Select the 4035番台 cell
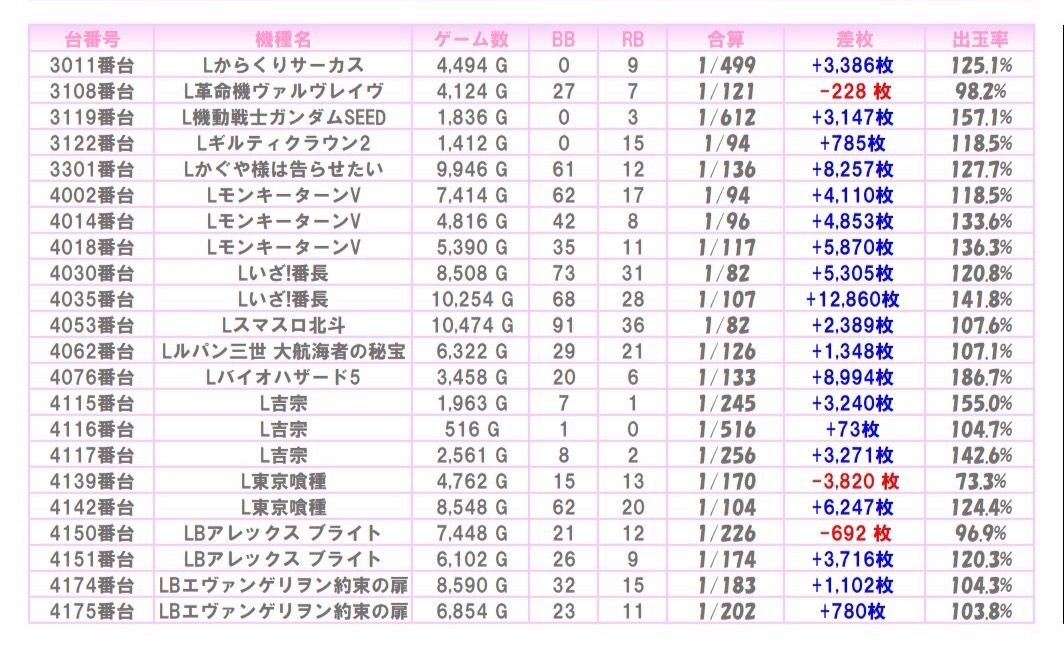The image size is (1064, 650). 92,299
